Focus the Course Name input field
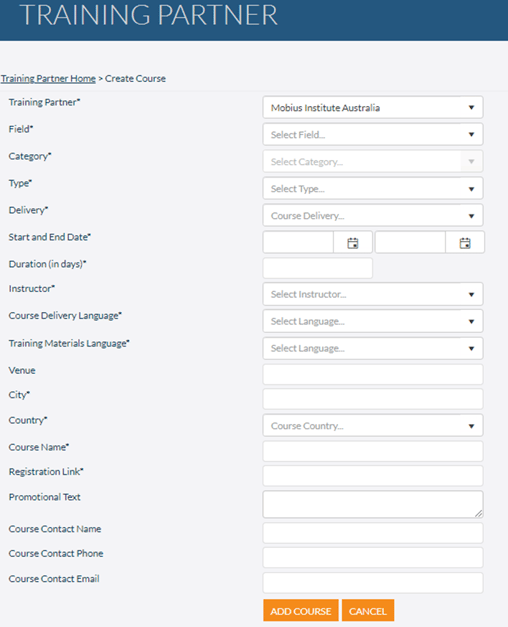 pos(373,451)
